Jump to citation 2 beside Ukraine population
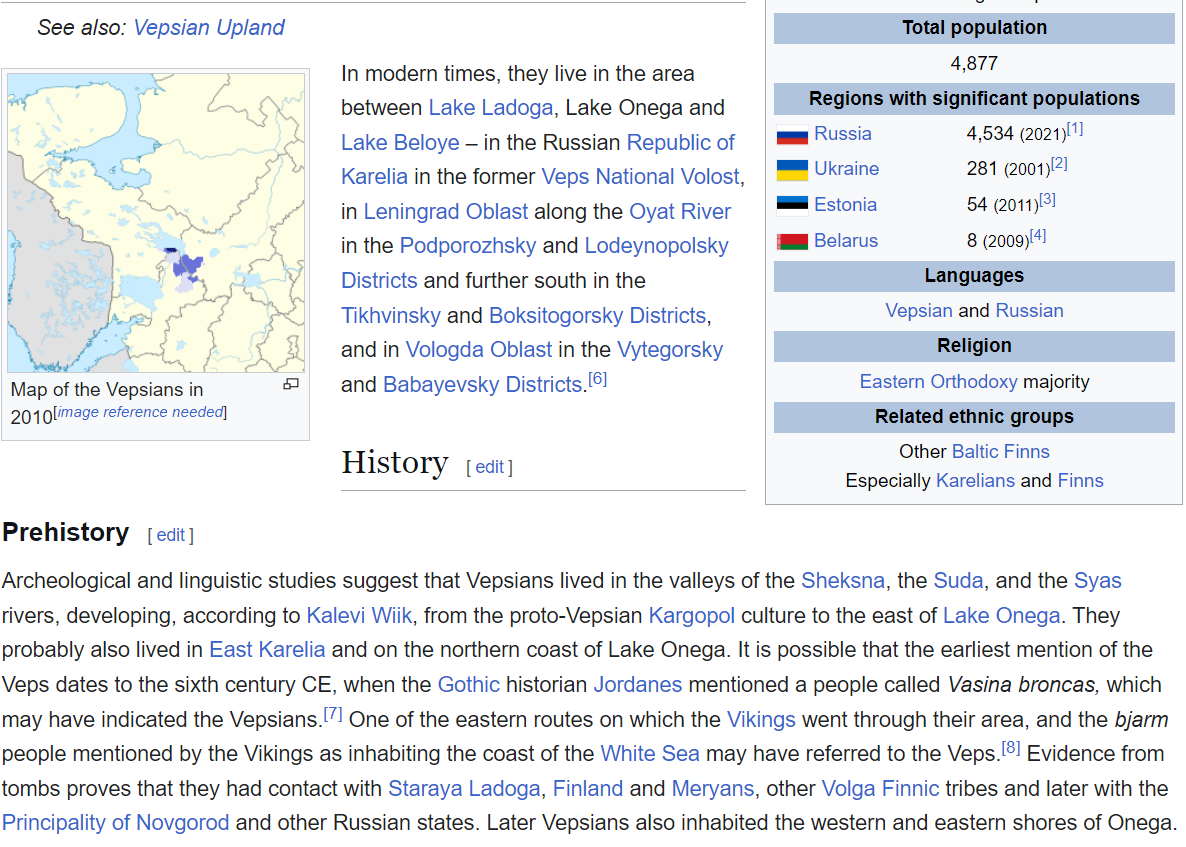This screenshot has width=1186, height=847. tap(1059, 163)
